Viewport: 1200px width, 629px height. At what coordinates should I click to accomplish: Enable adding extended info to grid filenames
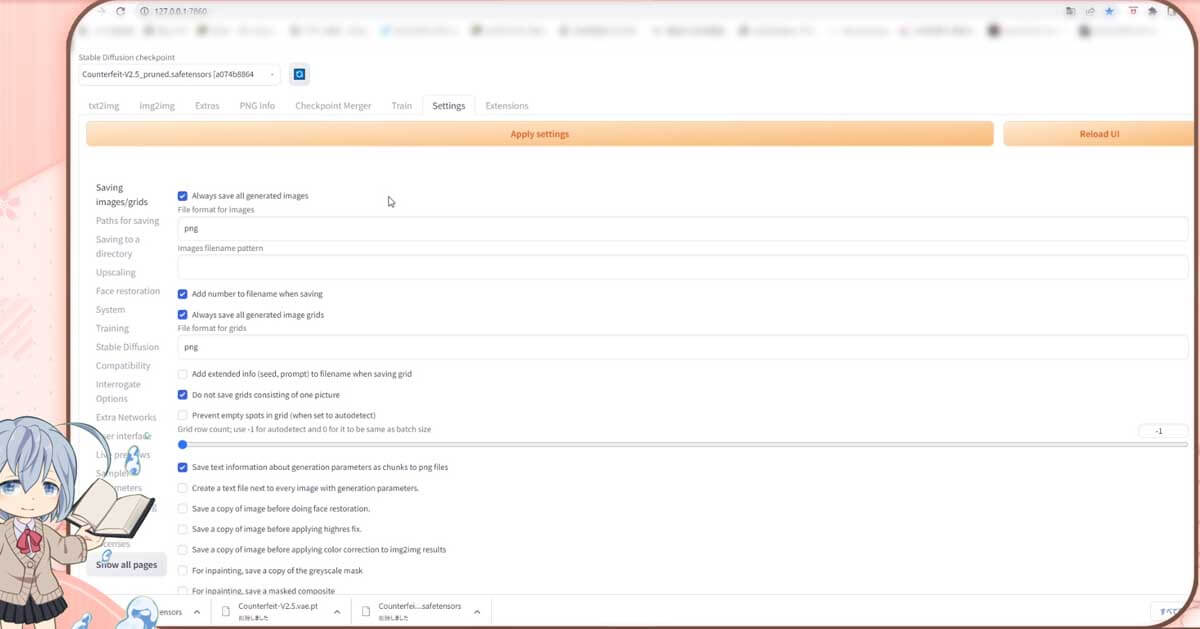click(182, 373)
